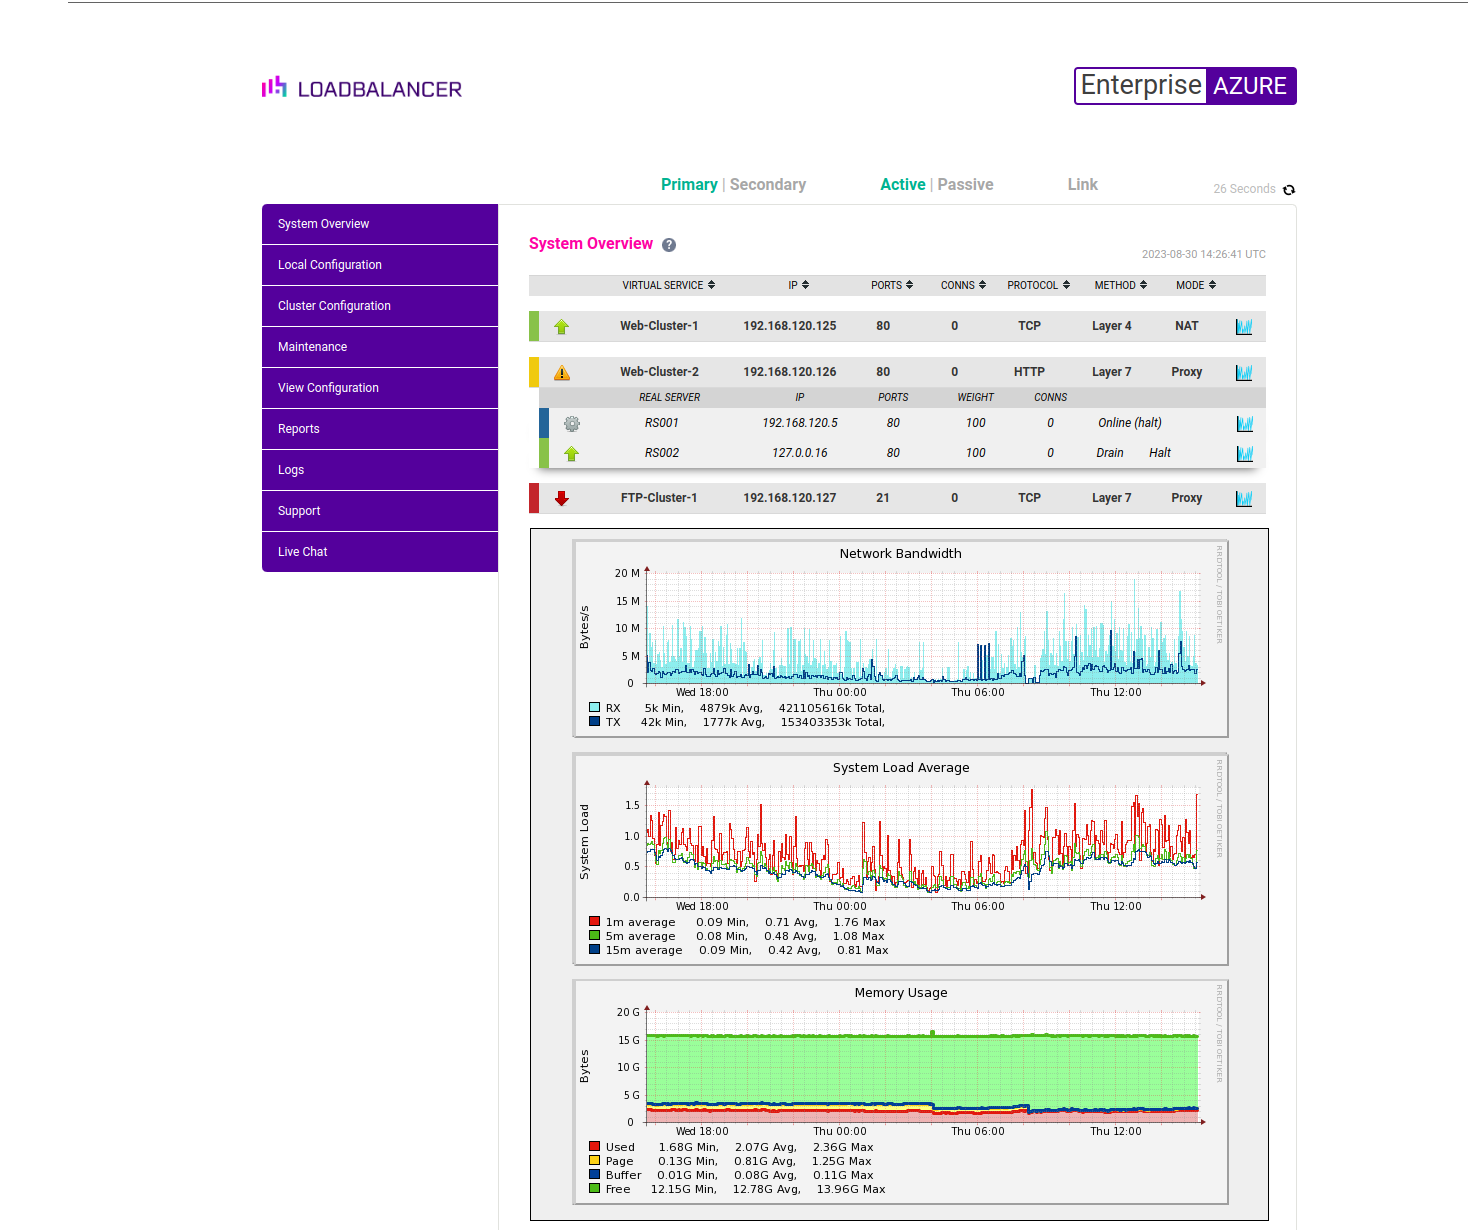
Task: Switch to the Passive view
Action: [964, 184]
